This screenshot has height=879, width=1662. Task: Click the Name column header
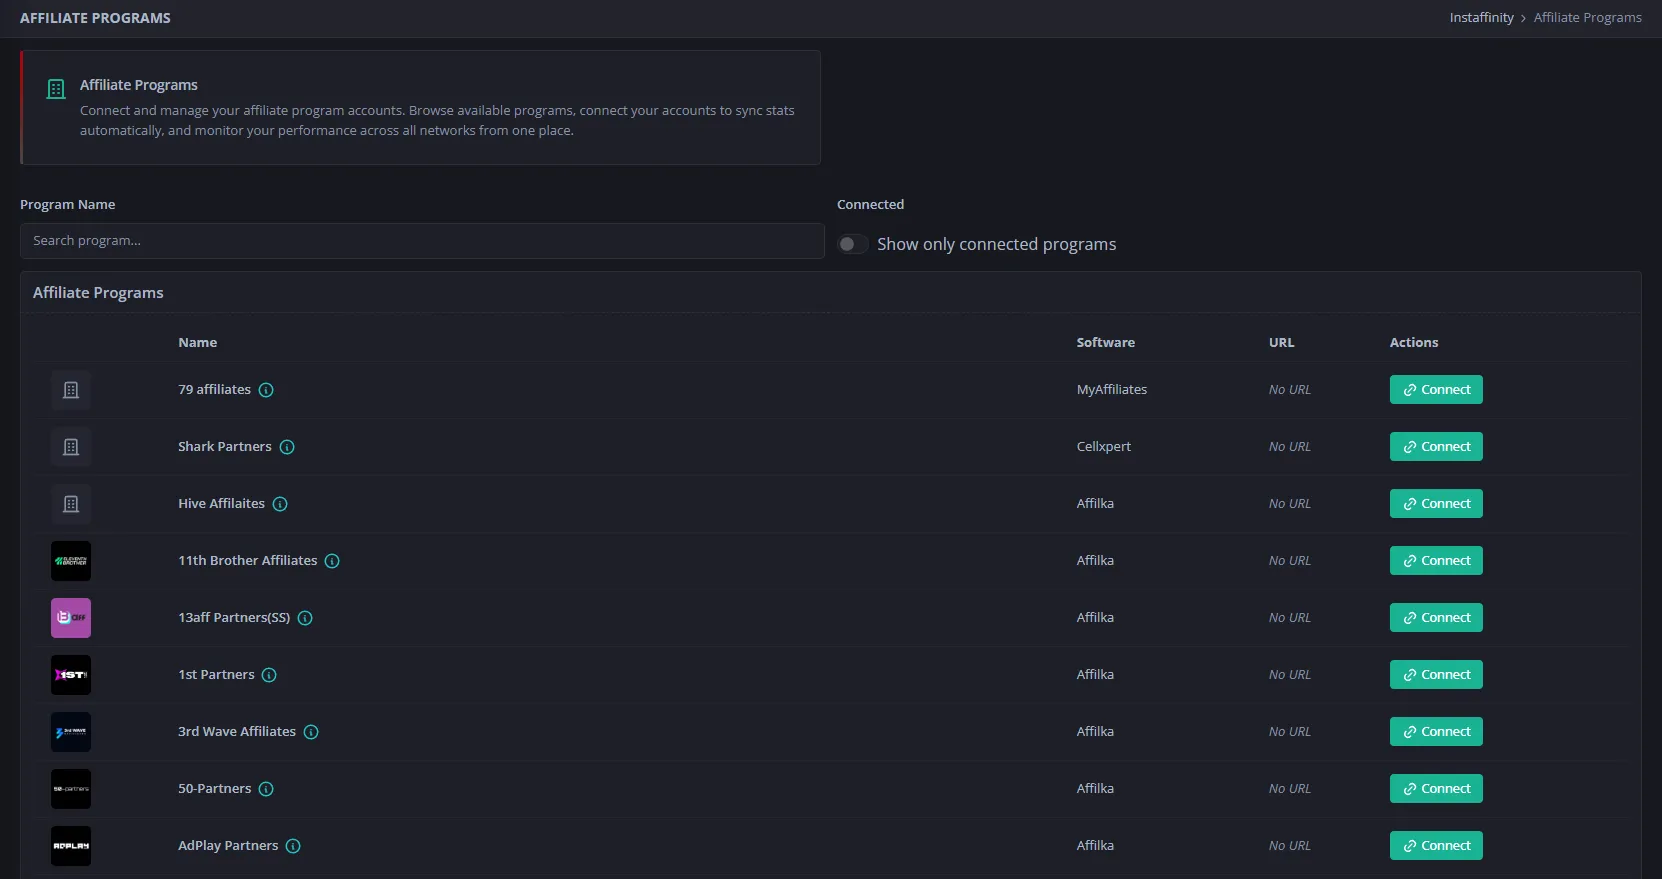(x=198, y=343)
